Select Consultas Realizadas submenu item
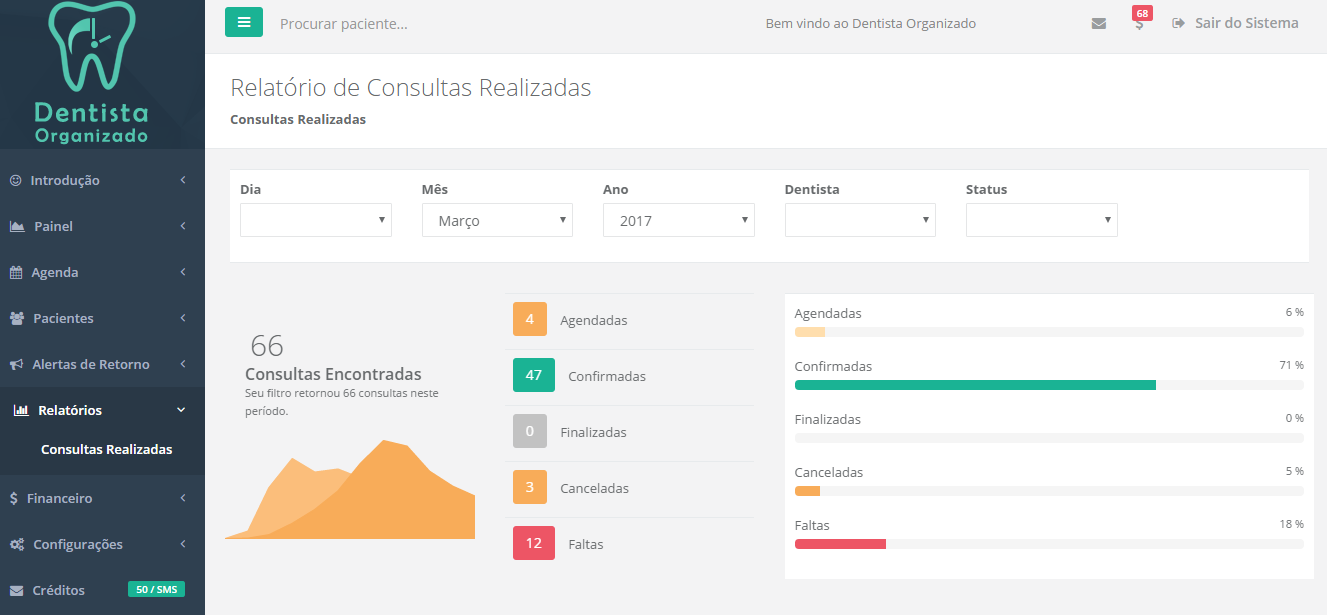This screenshot has height=615, width=1327. (106, 449)
